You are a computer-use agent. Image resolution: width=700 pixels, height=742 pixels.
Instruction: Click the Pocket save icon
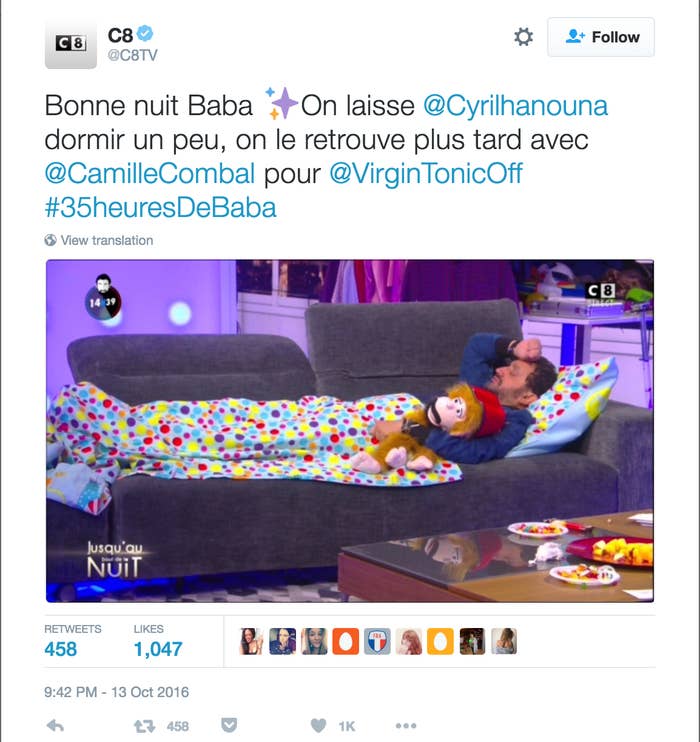click(229, 725)
